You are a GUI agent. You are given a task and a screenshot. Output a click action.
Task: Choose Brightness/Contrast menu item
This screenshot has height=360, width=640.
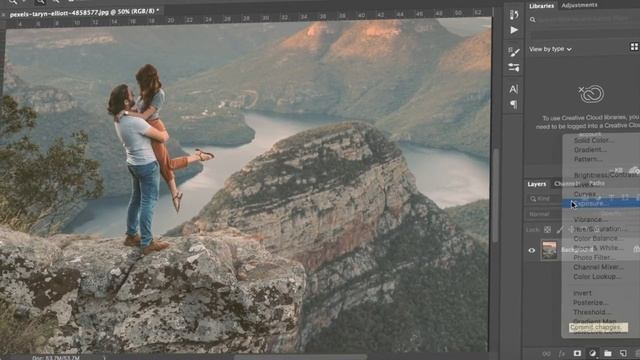point(607,175)
